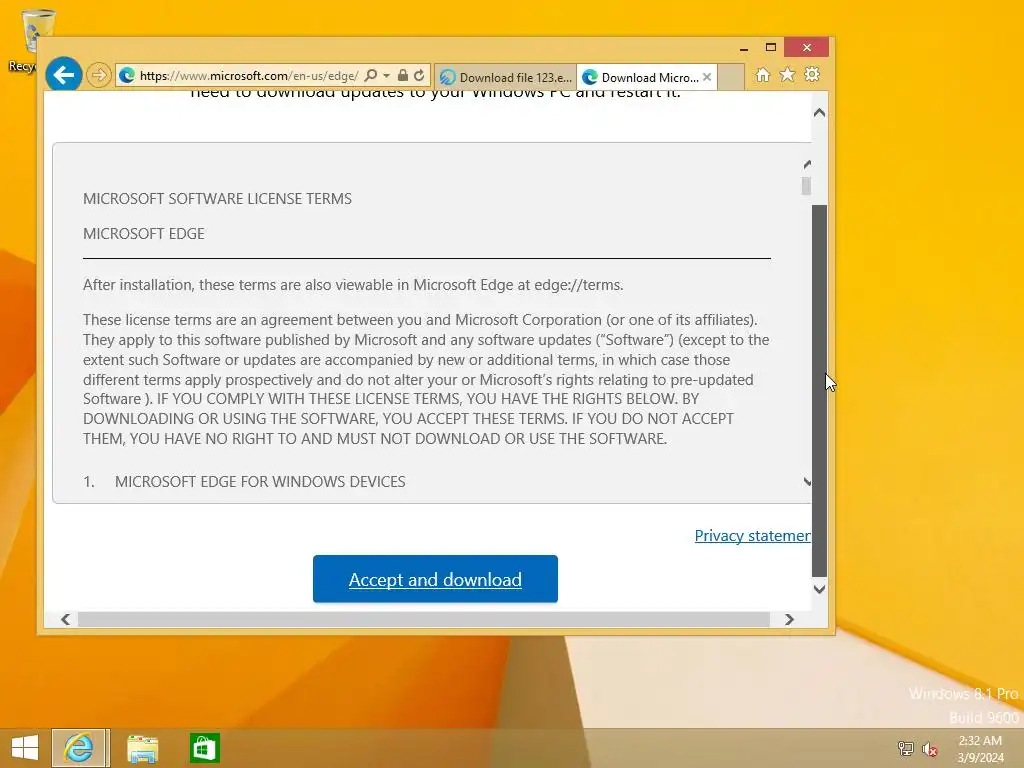Open Windows Store taskbar icon

click(204, 748)
